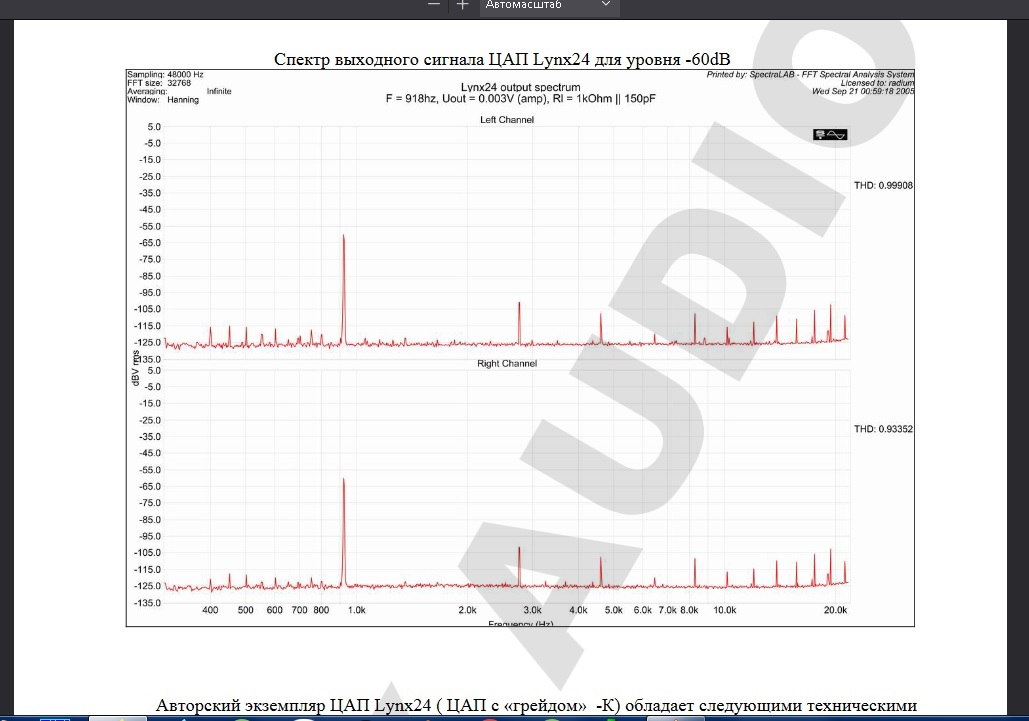
Task: Click the '700' frequency axis label
Action: [299, 610]
